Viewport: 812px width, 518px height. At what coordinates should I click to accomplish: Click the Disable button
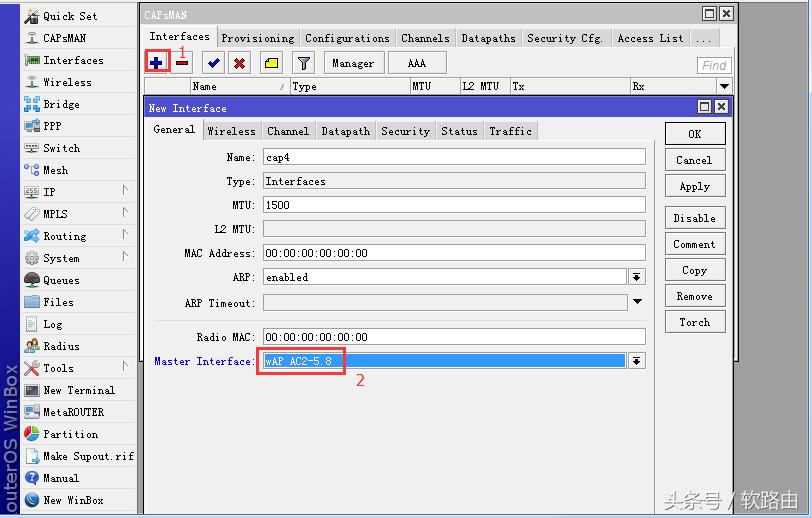click(x=695, y=218)
